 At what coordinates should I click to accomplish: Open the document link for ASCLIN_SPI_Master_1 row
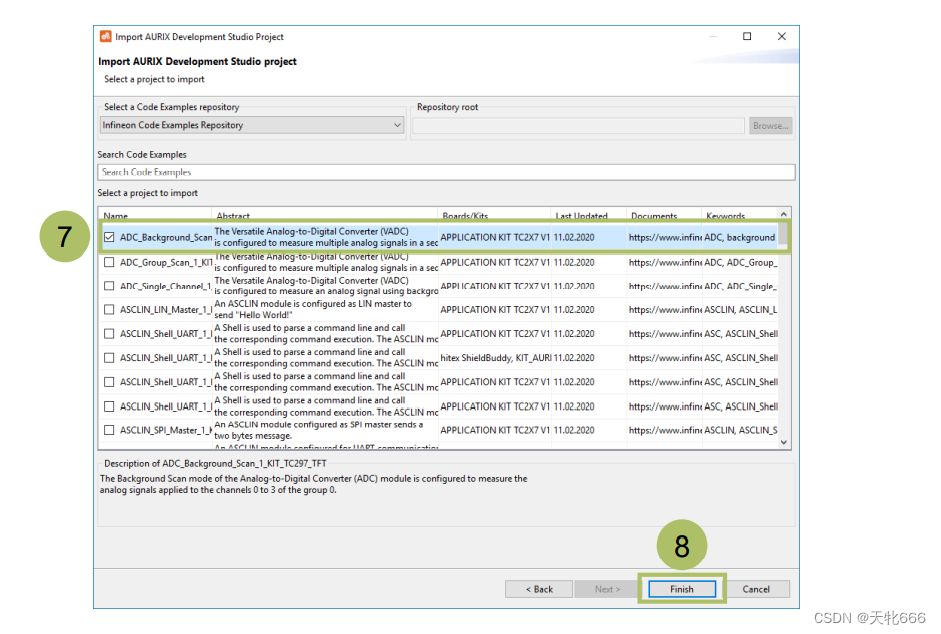tap(664, 430)
